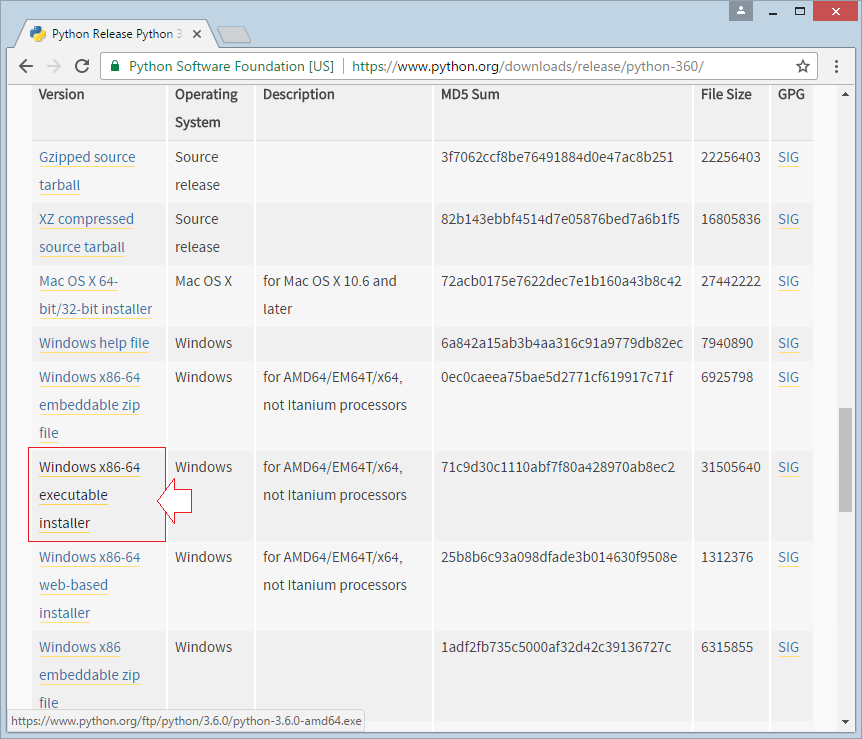The width and height of the screenshot is (862, 739).
Task: Select MD5 sum 71c9d30c1110abf7f80a428970ab8ec2
Action: [558, 467]
